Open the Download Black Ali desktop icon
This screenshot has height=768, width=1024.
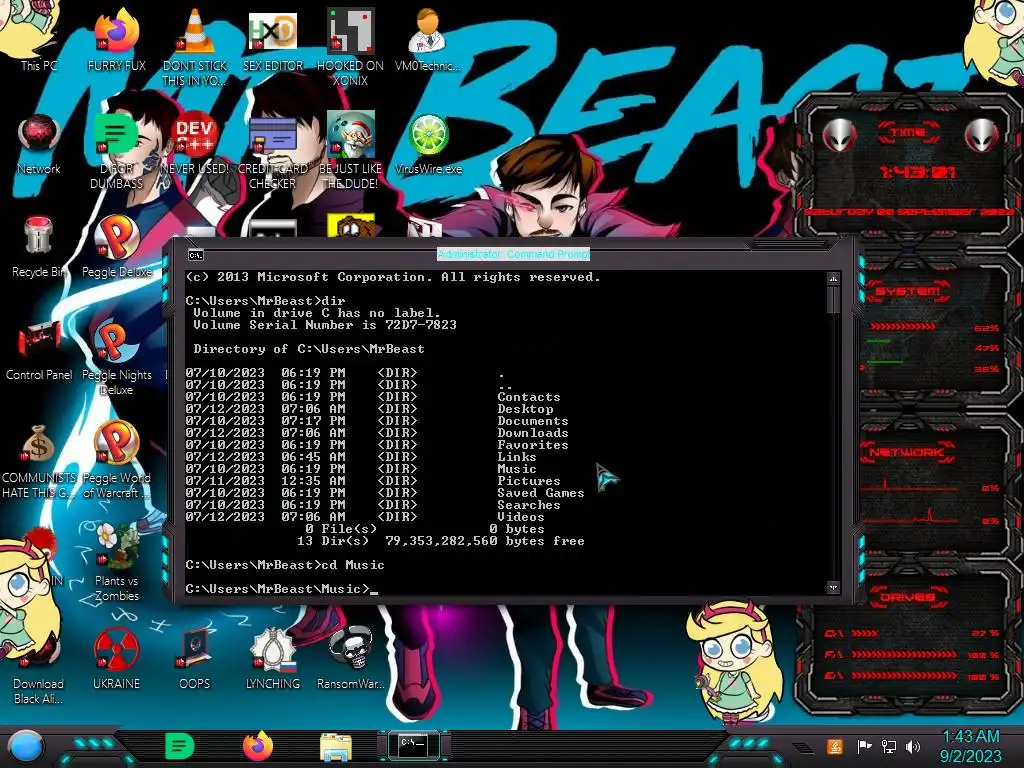pos(39,666)
